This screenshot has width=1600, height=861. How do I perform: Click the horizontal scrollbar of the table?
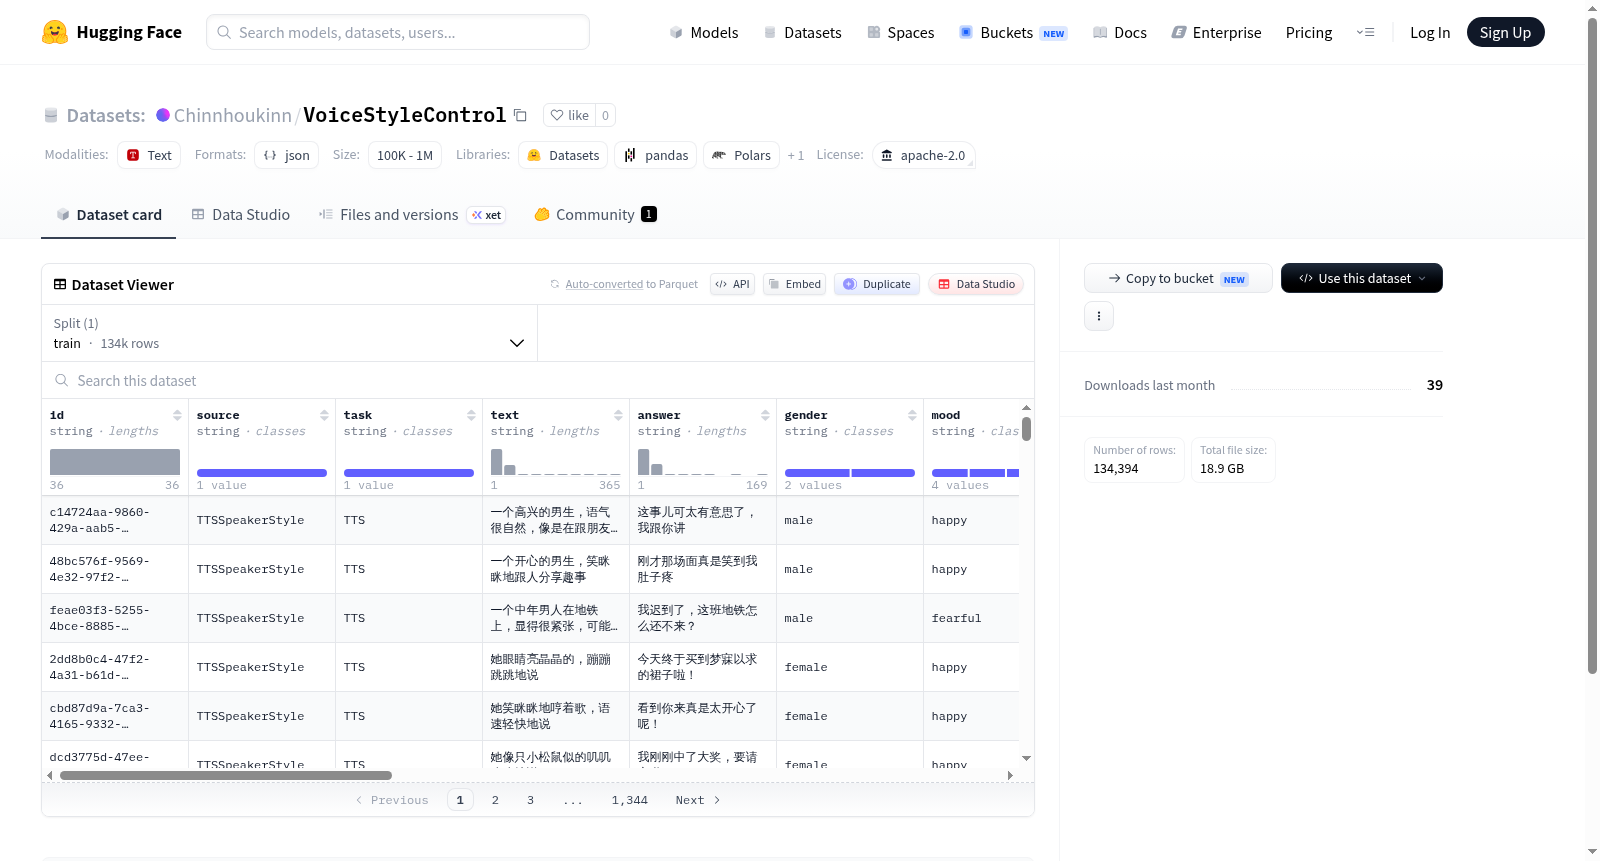coord(226,775)
